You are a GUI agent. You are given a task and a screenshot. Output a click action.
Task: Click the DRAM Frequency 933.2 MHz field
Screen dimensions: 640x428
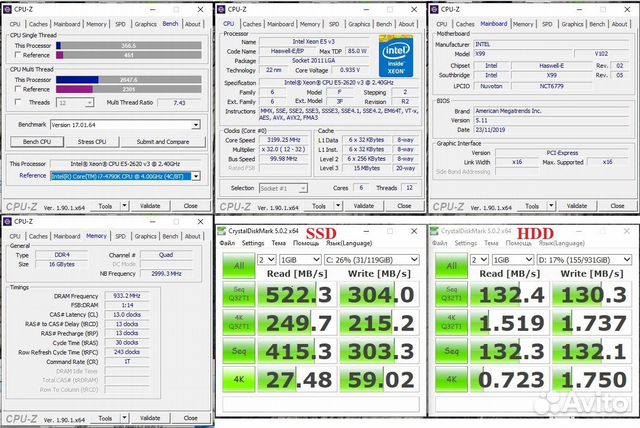(x=127, y=296)
